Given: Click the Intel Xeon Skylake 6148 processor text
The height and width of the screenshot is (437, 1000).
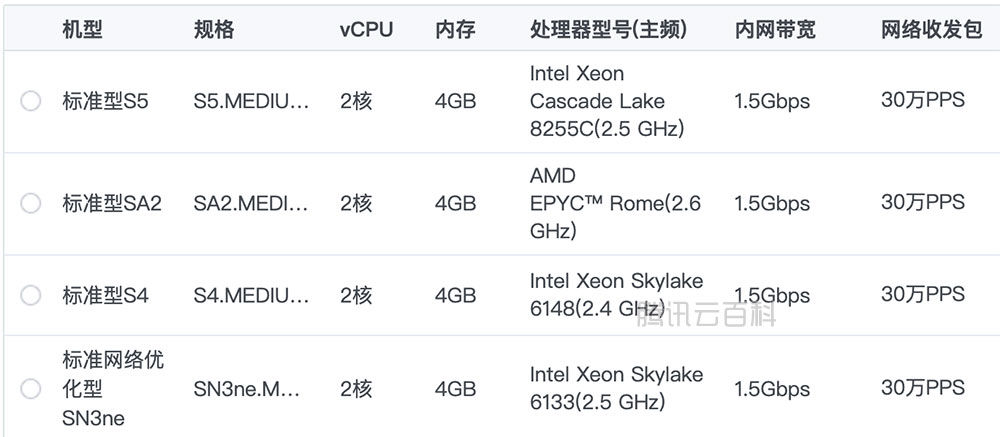Looking at the screenshot, I should [616, 294].
